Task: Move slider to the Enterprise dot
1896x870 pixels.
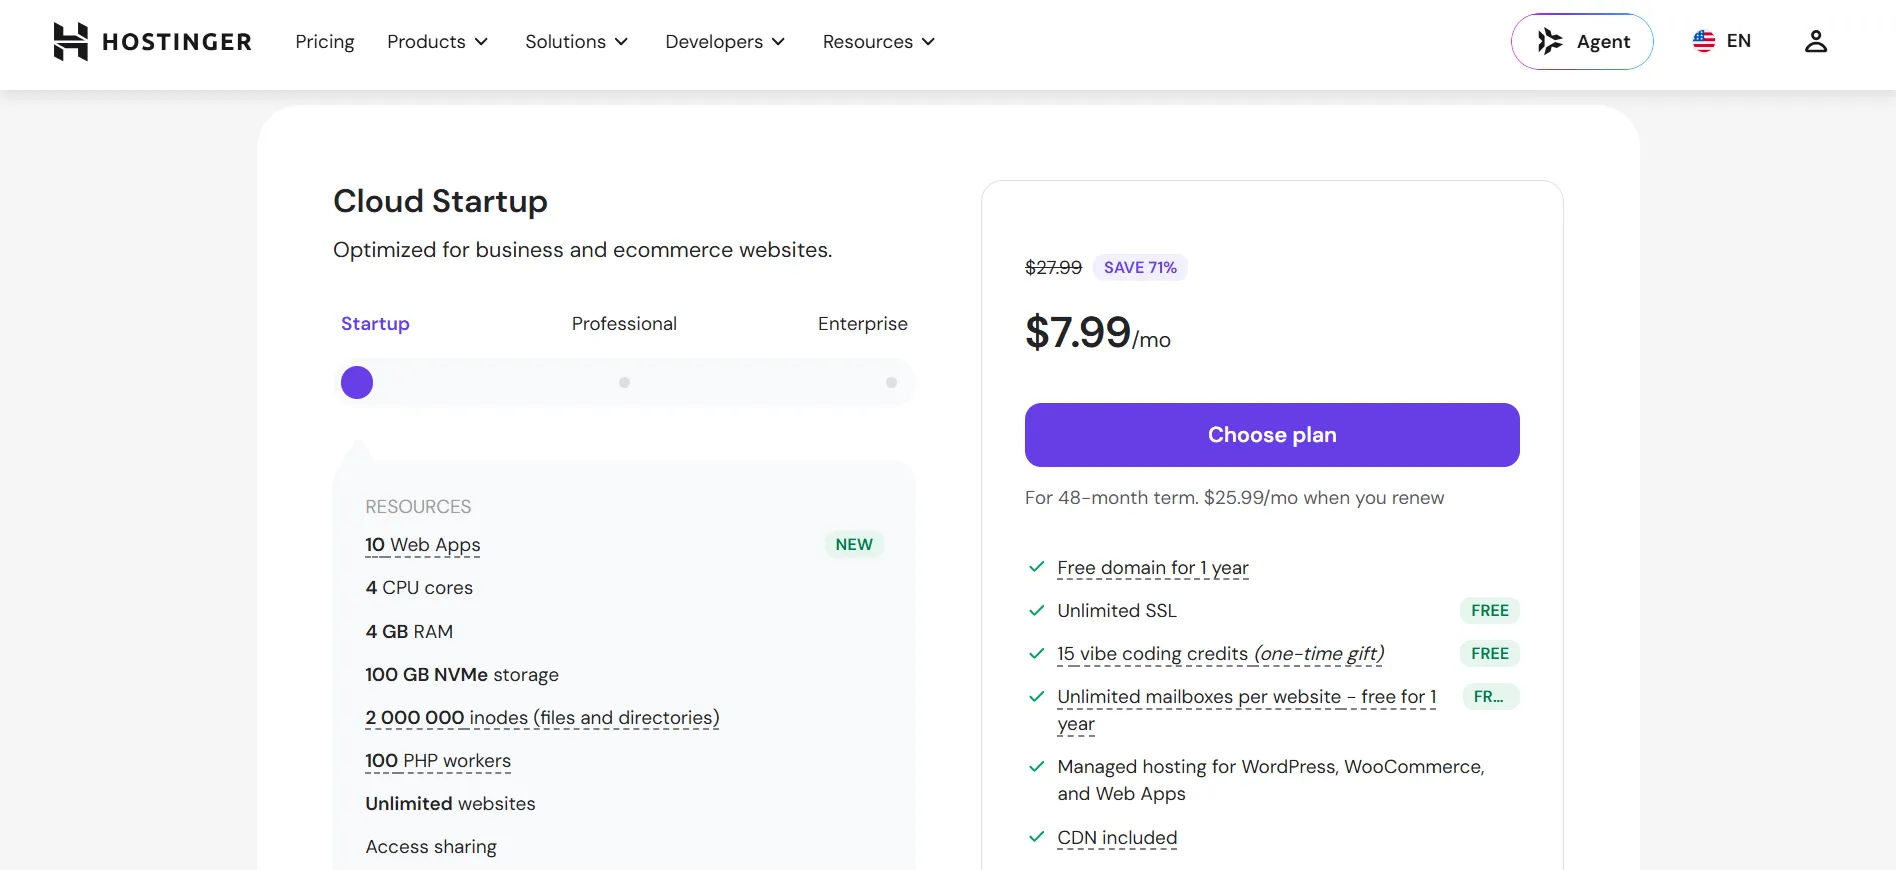Action: point(891,383)
